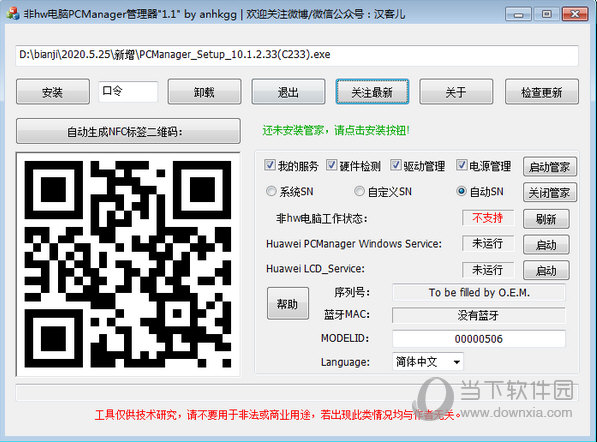The height and width of the screenshot is (442, 597).
Task: Start the Huawei PCManager Windows Service
Action: coord(546,245)
